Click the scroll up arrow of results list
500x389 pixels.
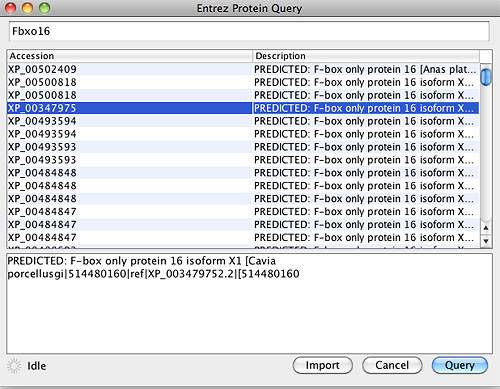(486, 228)
